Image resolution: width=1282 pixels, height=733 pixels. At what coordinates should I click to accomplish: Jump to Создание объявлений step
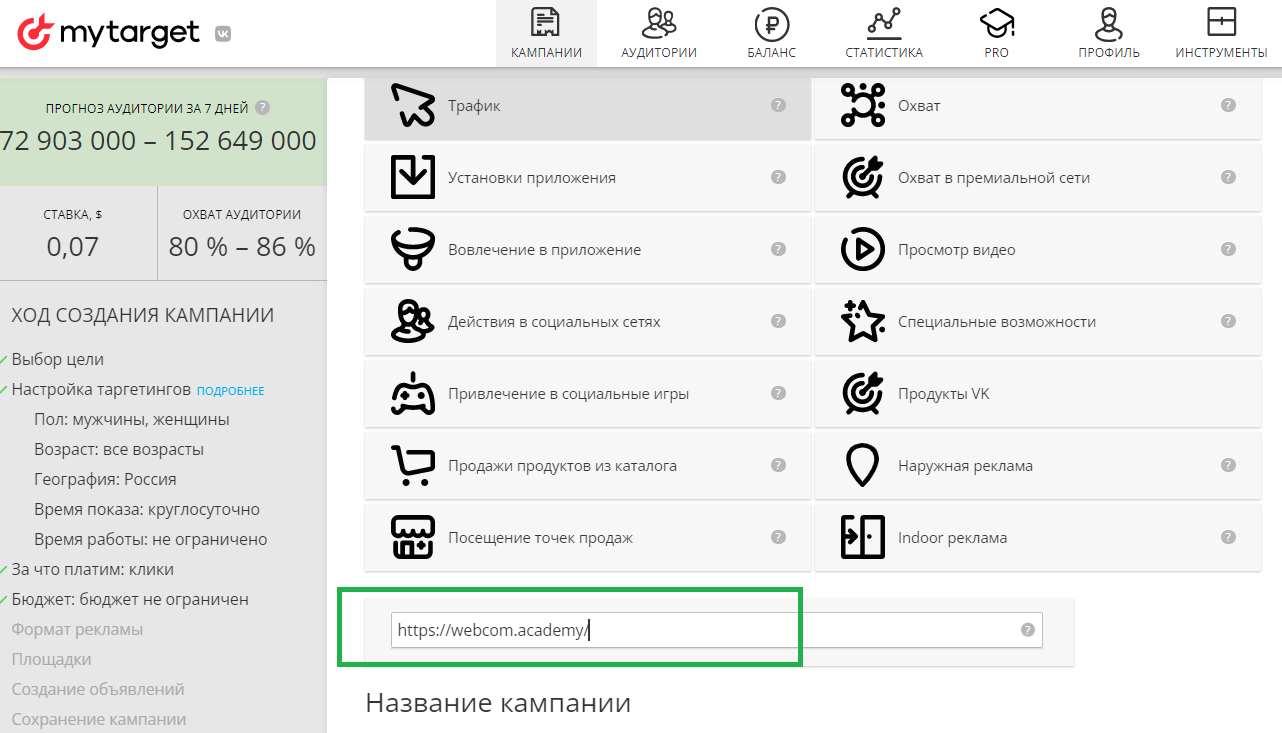(x=98, y=689)
